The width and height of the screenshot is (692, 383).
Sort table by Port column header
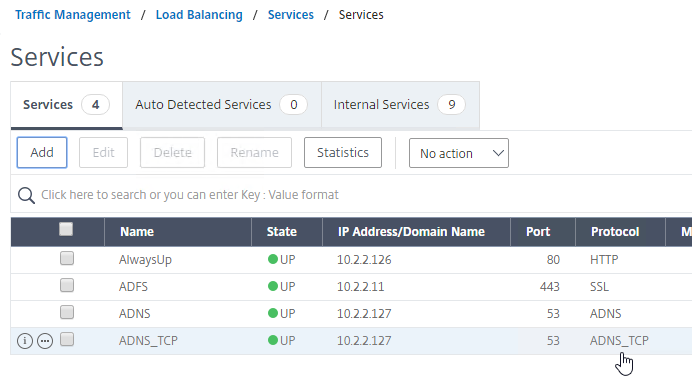click(538, 232)
